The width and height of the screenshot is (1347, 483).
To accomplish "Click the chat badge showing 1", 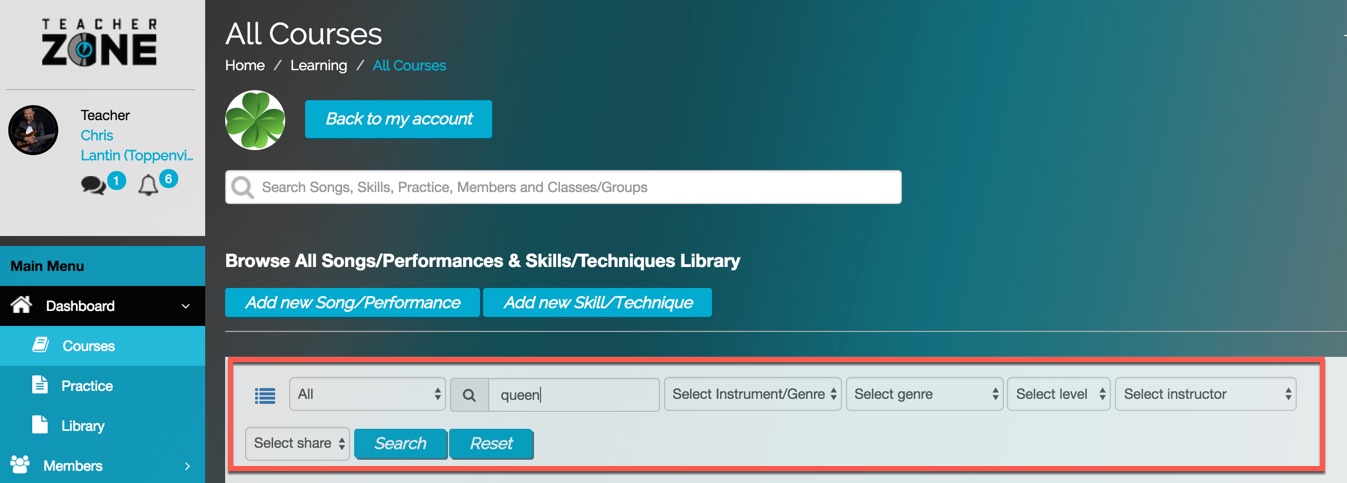I will (116, 181).
